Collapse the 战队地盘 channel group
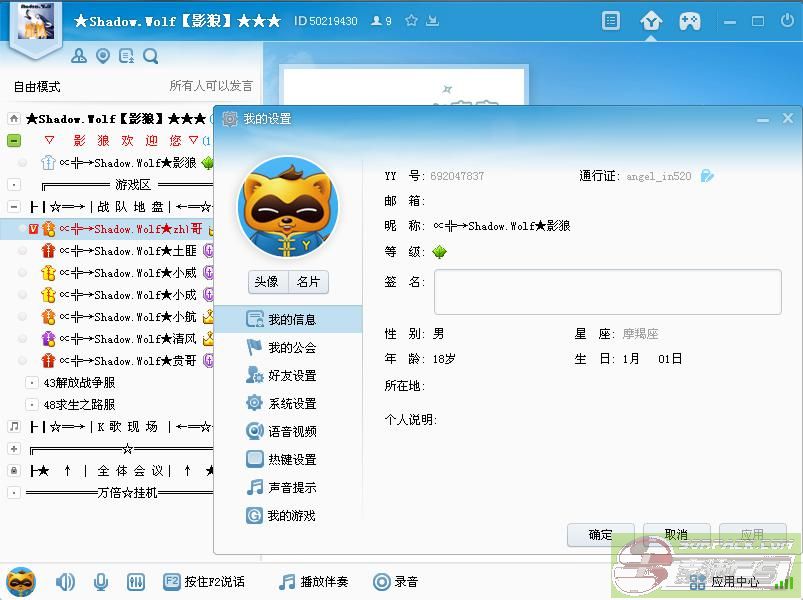The height and width of the screenshot is (600, 803). pos(14,207)
